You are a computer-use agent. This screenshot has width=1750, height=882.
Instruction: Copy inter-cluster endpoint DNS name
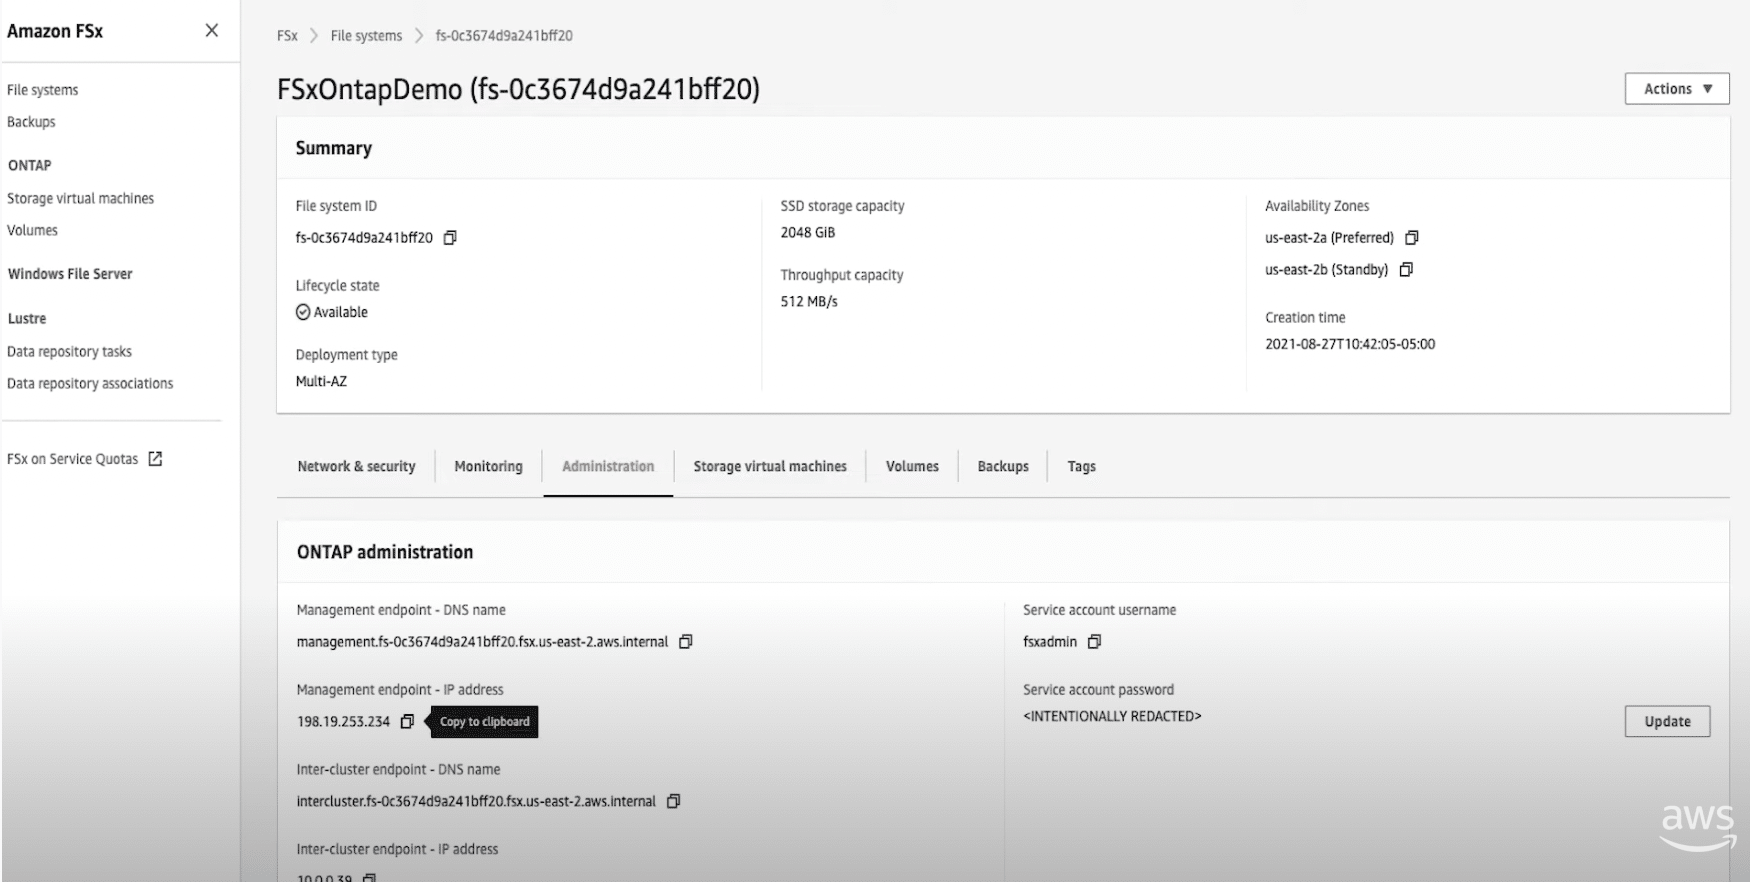pyautogui.click(x=674, y=802)
